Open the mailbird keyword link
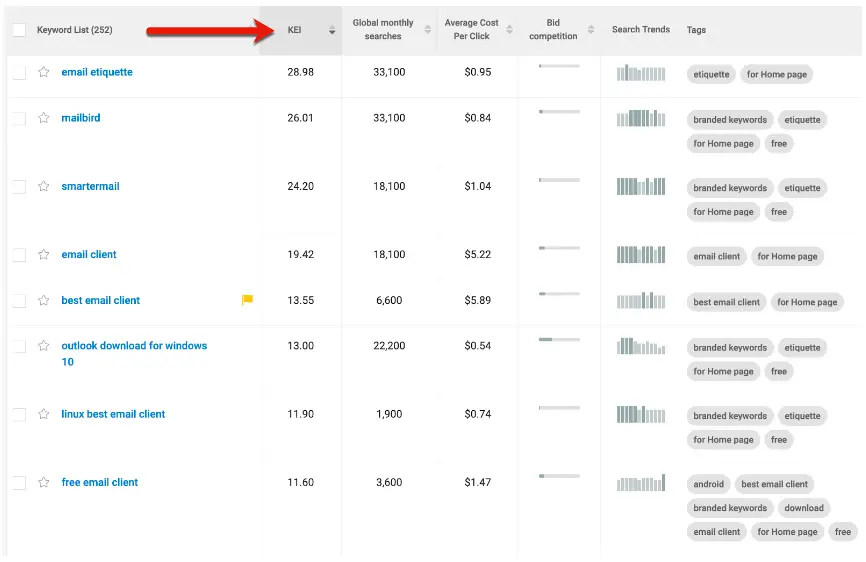Image resolution: width=866 pixels, height=562 pixels. [x=81, y=118]
